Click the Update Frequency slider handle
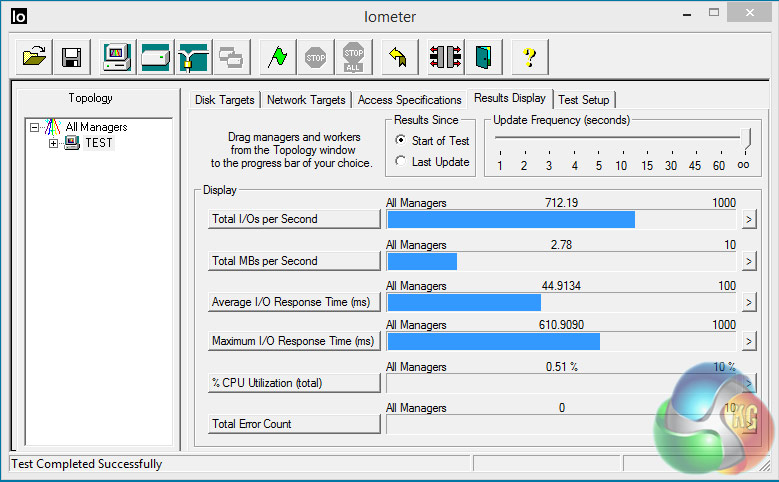 pos(745,140)
